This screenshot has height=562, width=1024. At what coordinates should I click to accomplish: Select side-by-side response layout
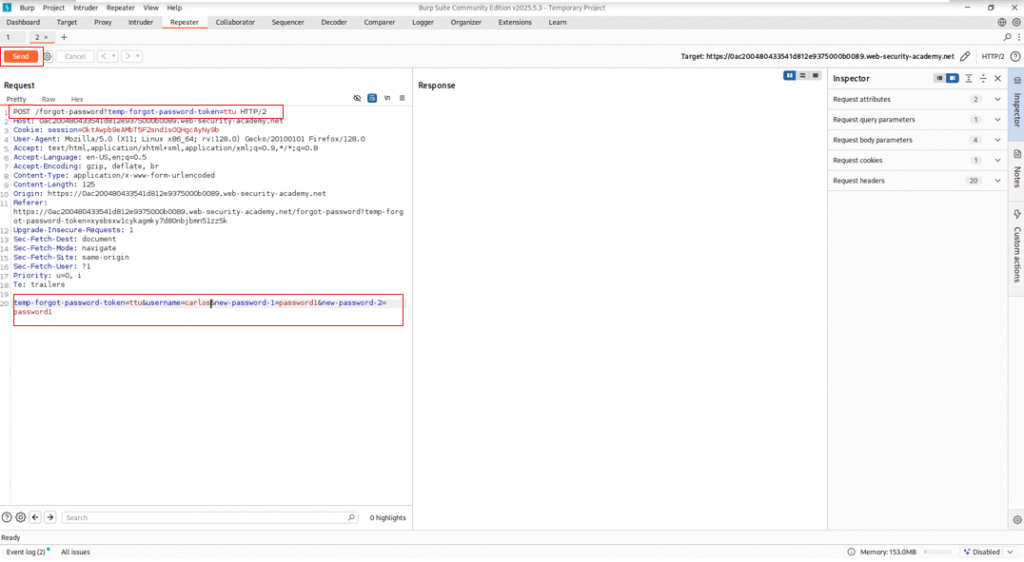point(790,76)
